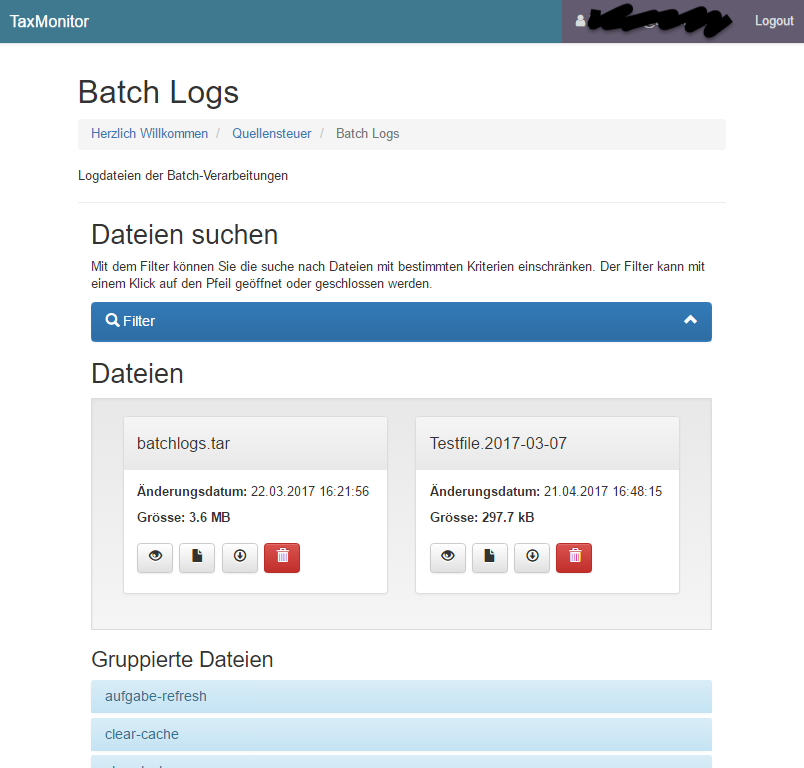Download batchlogs.tar with the arrow icon
The height and width of the screenshot is (768, 804).
pos(239,557)
